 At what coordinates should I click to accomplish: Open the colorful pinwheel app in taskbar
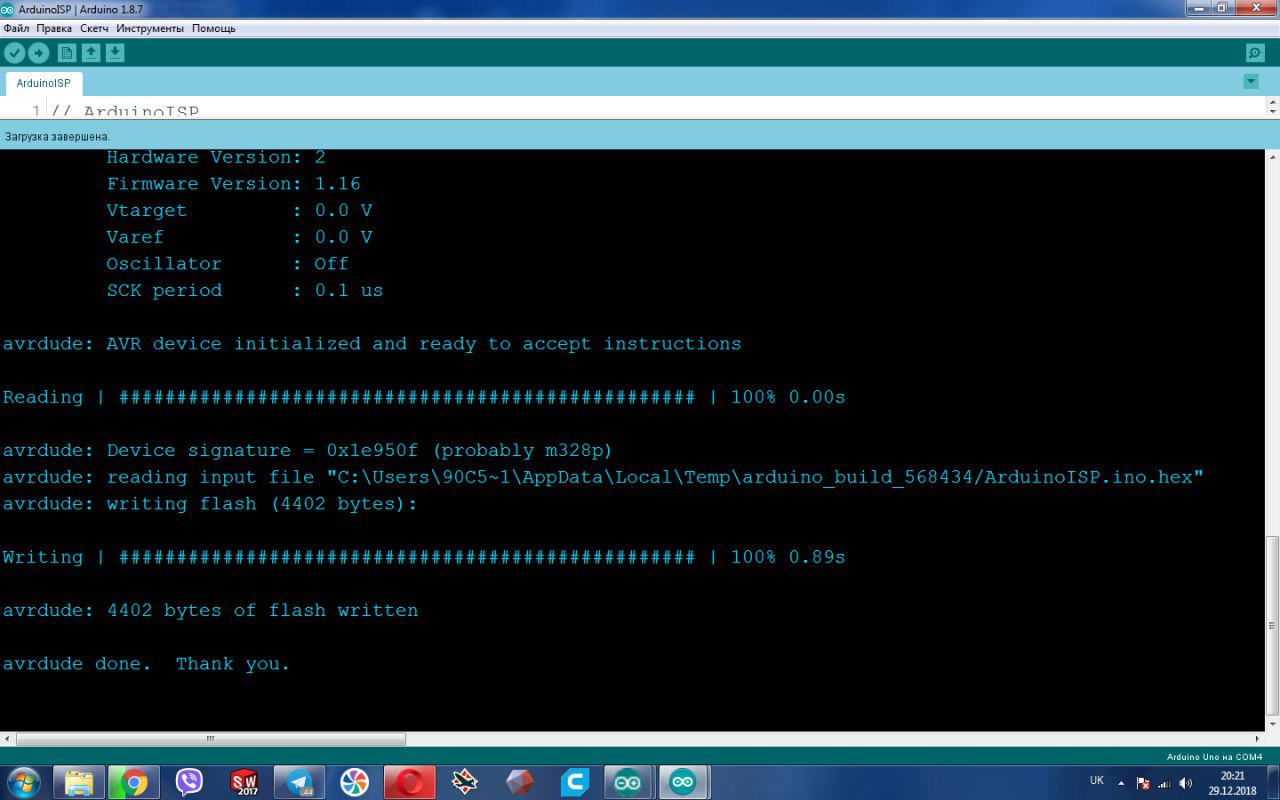354,782
